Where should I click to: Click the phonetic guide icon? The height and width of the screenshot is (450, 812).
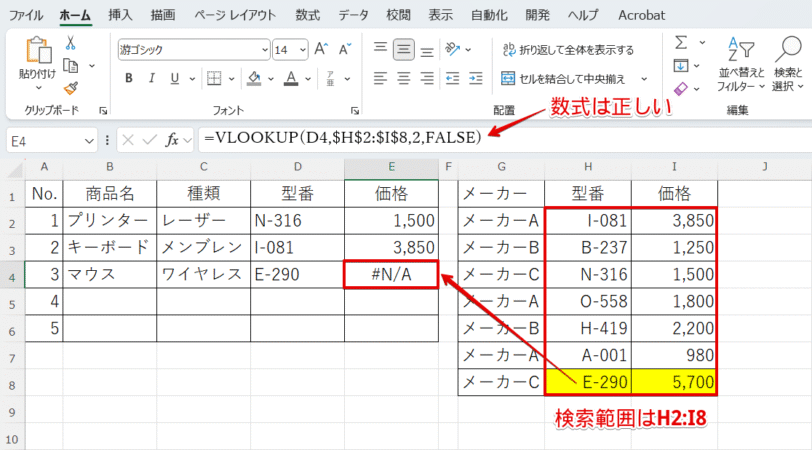click(330, 78)
